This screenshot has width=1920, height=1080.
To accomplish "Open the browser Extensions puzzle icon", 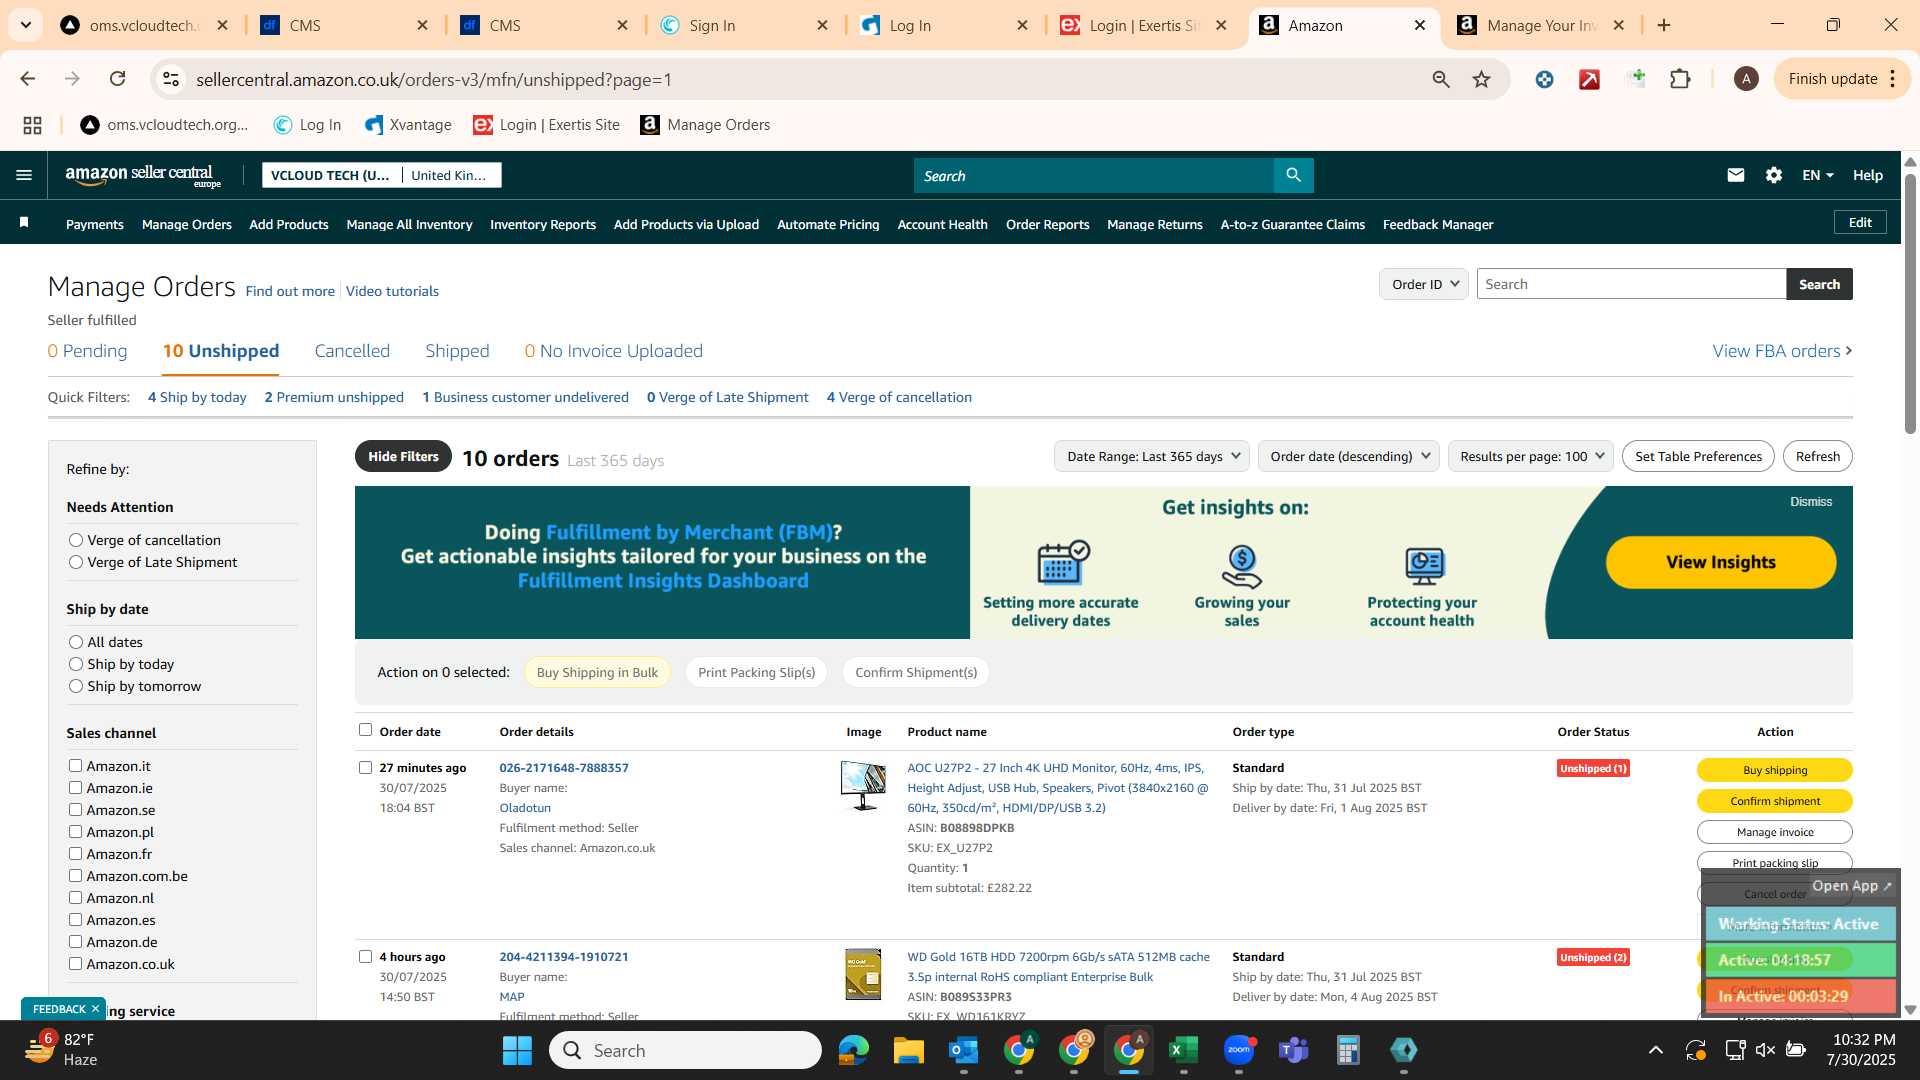I will pyautogui.click(x=1680, y=79).
